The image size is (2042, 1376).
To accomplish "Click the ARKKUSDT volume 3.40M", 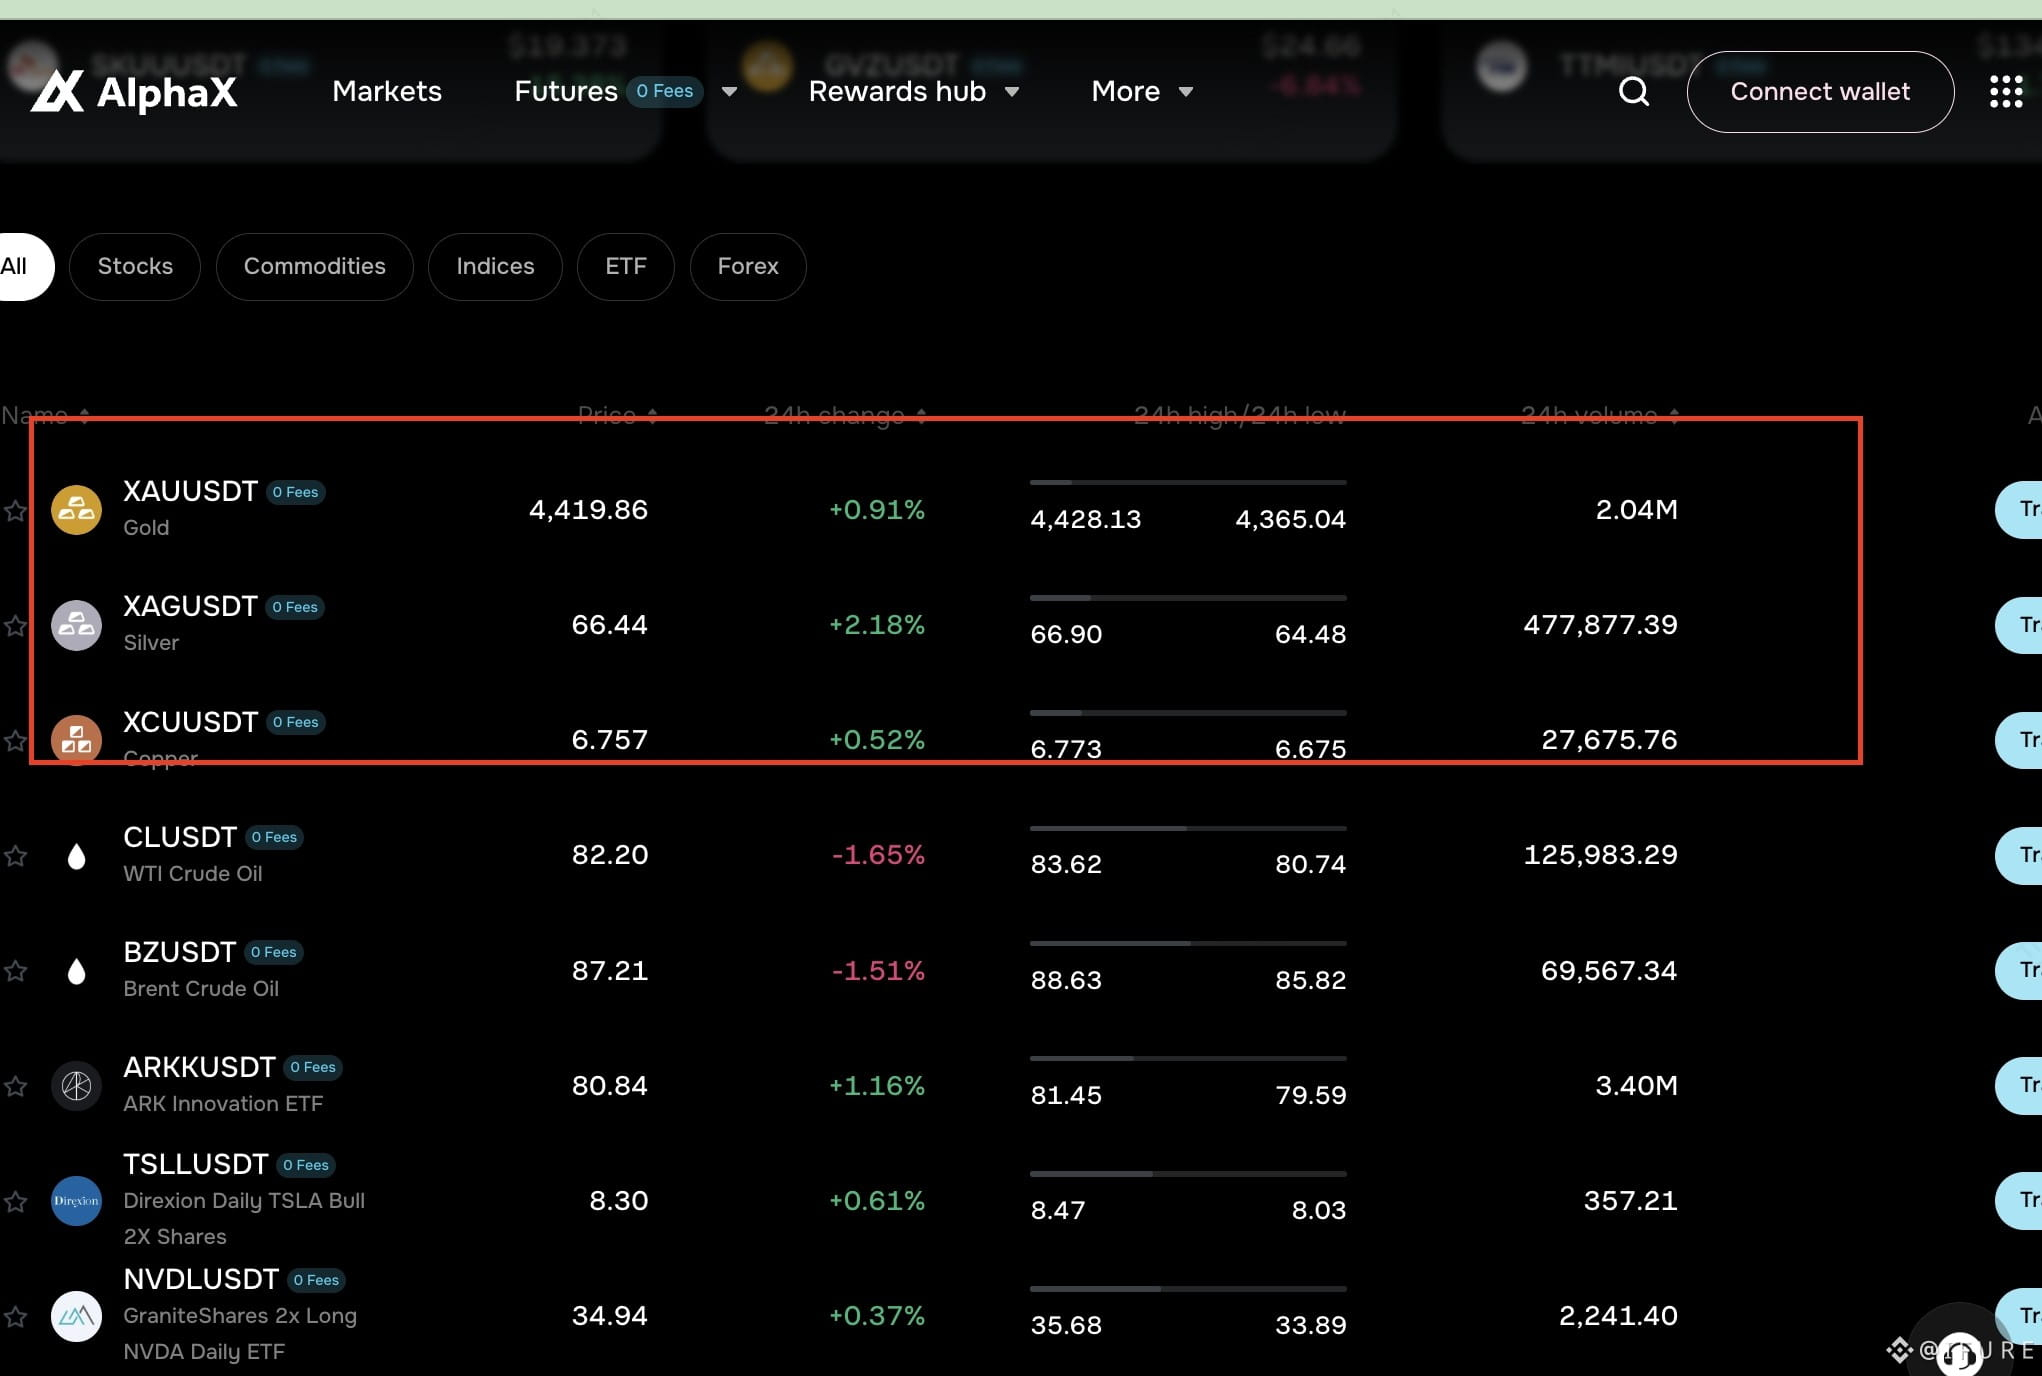I will [1636, 1086].
